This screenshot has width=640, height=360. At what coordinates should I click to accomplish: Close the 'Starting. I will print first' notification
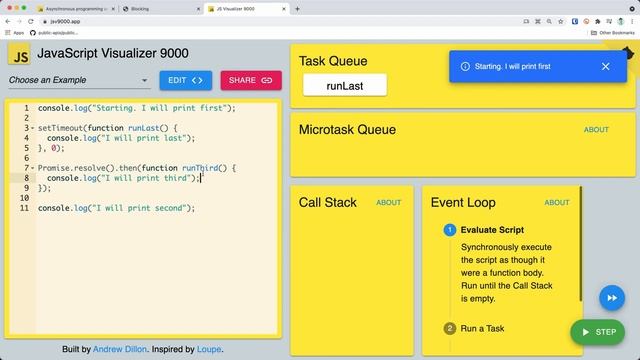pos(605,67)
